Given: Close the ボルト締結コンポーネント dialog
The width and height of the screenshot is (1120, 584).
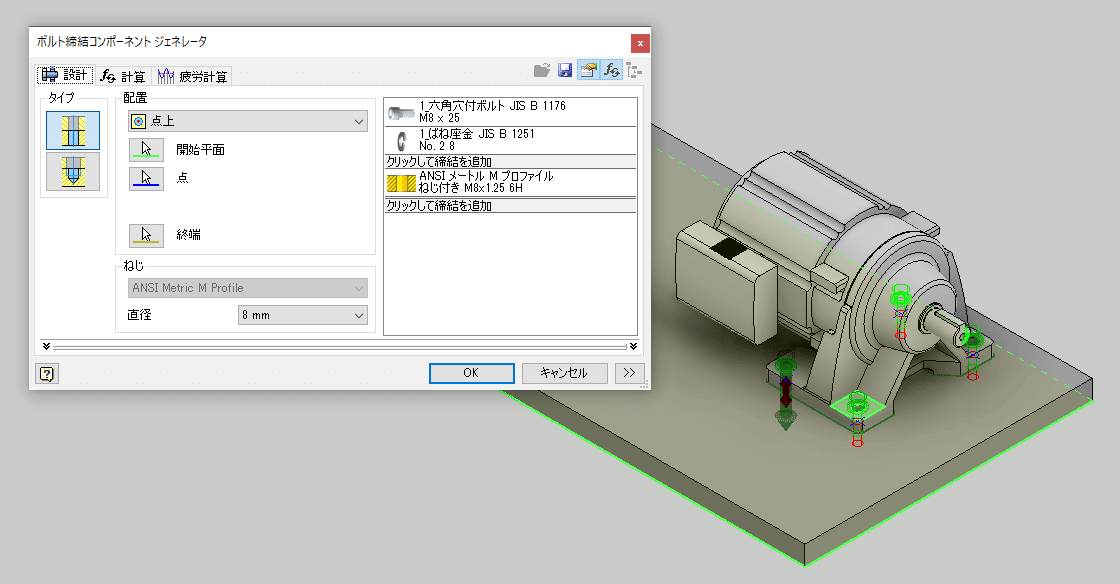Looking at the screenshot, I should (x=640, y=44).
